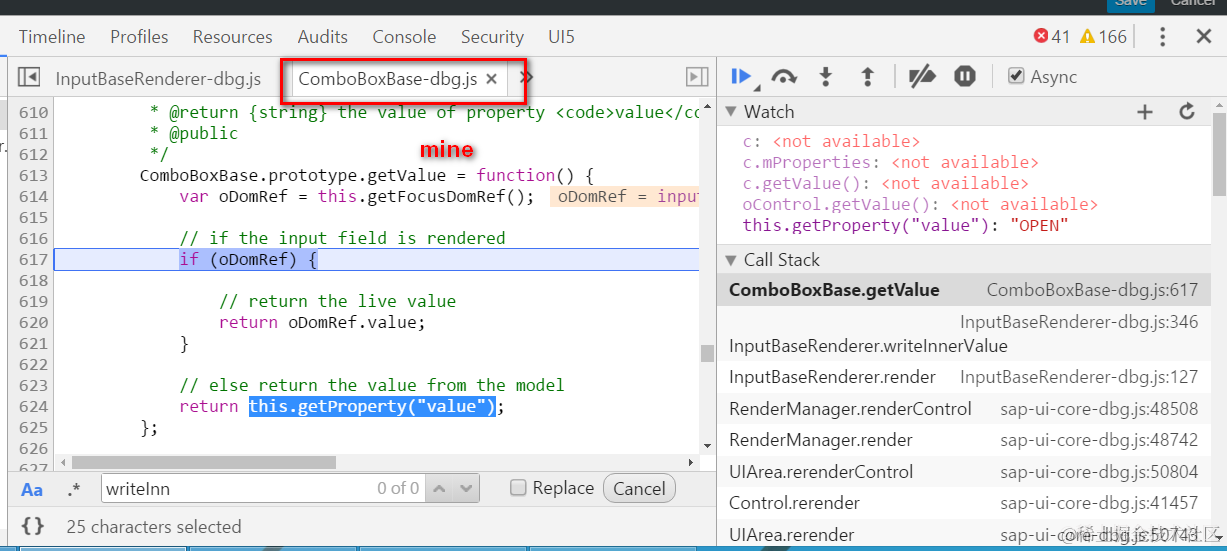The image size is (1227, 551).
Task: Pretty print the source with braces icon
Action: (32, 526)
